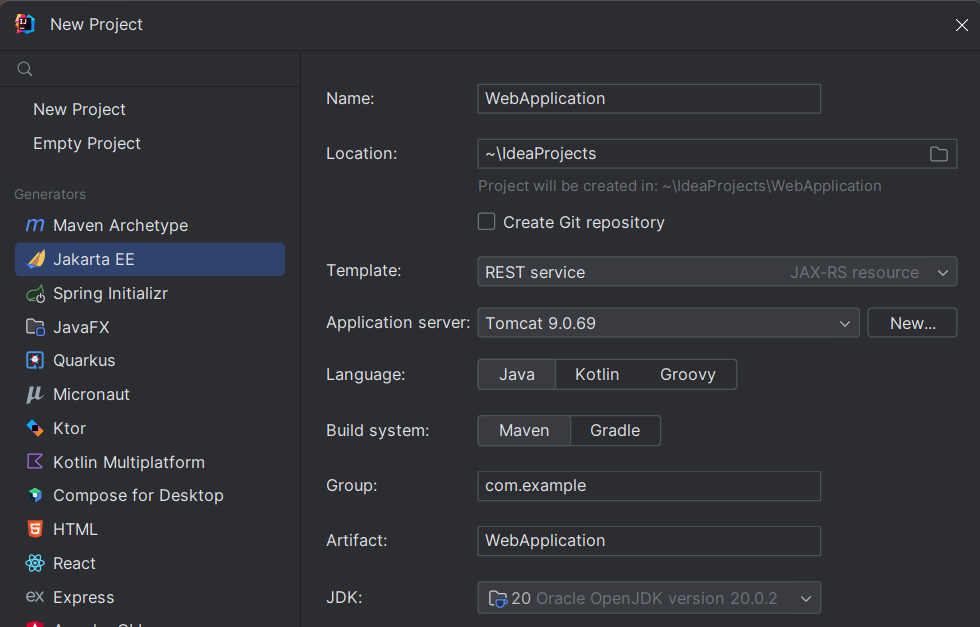Choose the JavaFX generator icon

(35, 327)
